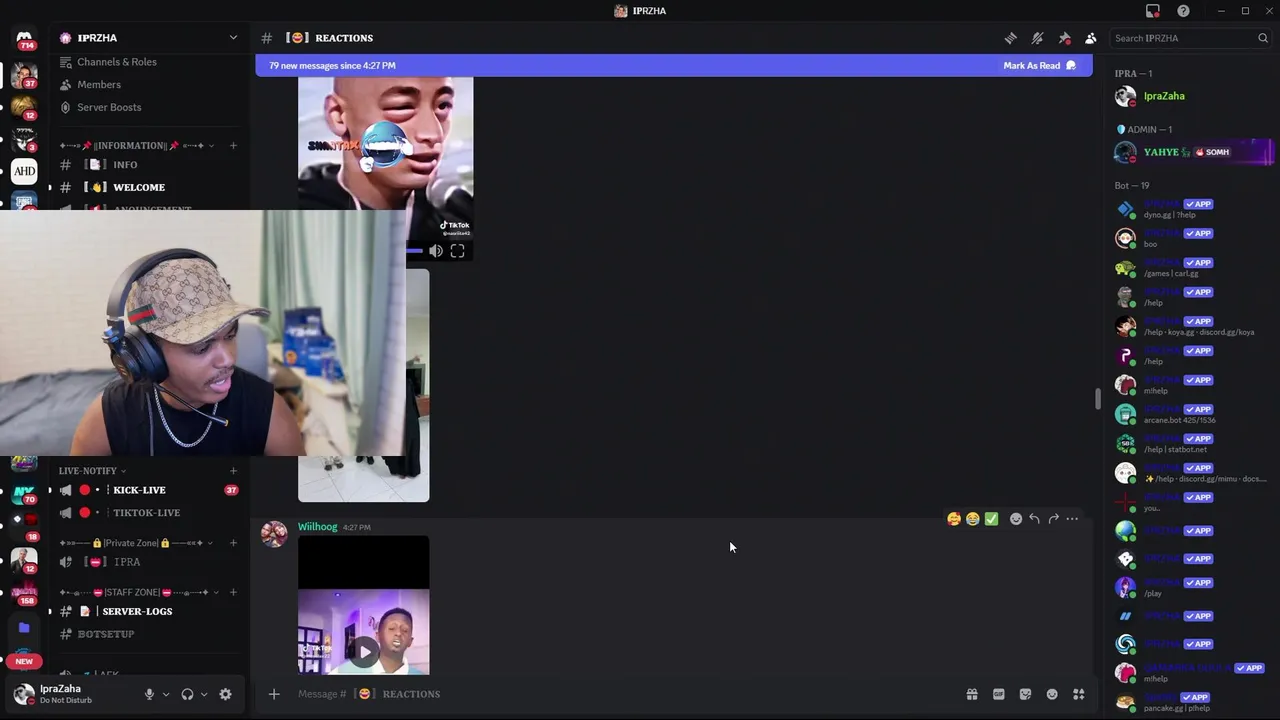Open the GIF picker

998,694
